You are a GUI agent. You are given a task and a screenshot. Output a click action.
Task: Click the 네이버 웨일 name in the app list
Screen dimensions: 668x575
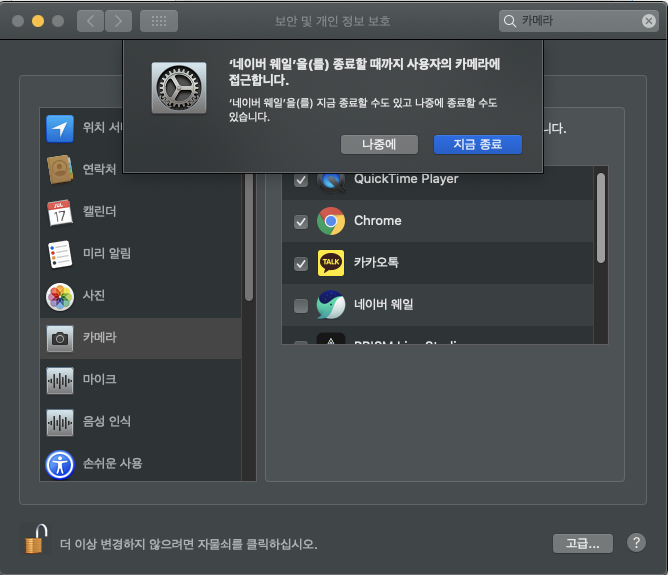[x=383, y=305]
